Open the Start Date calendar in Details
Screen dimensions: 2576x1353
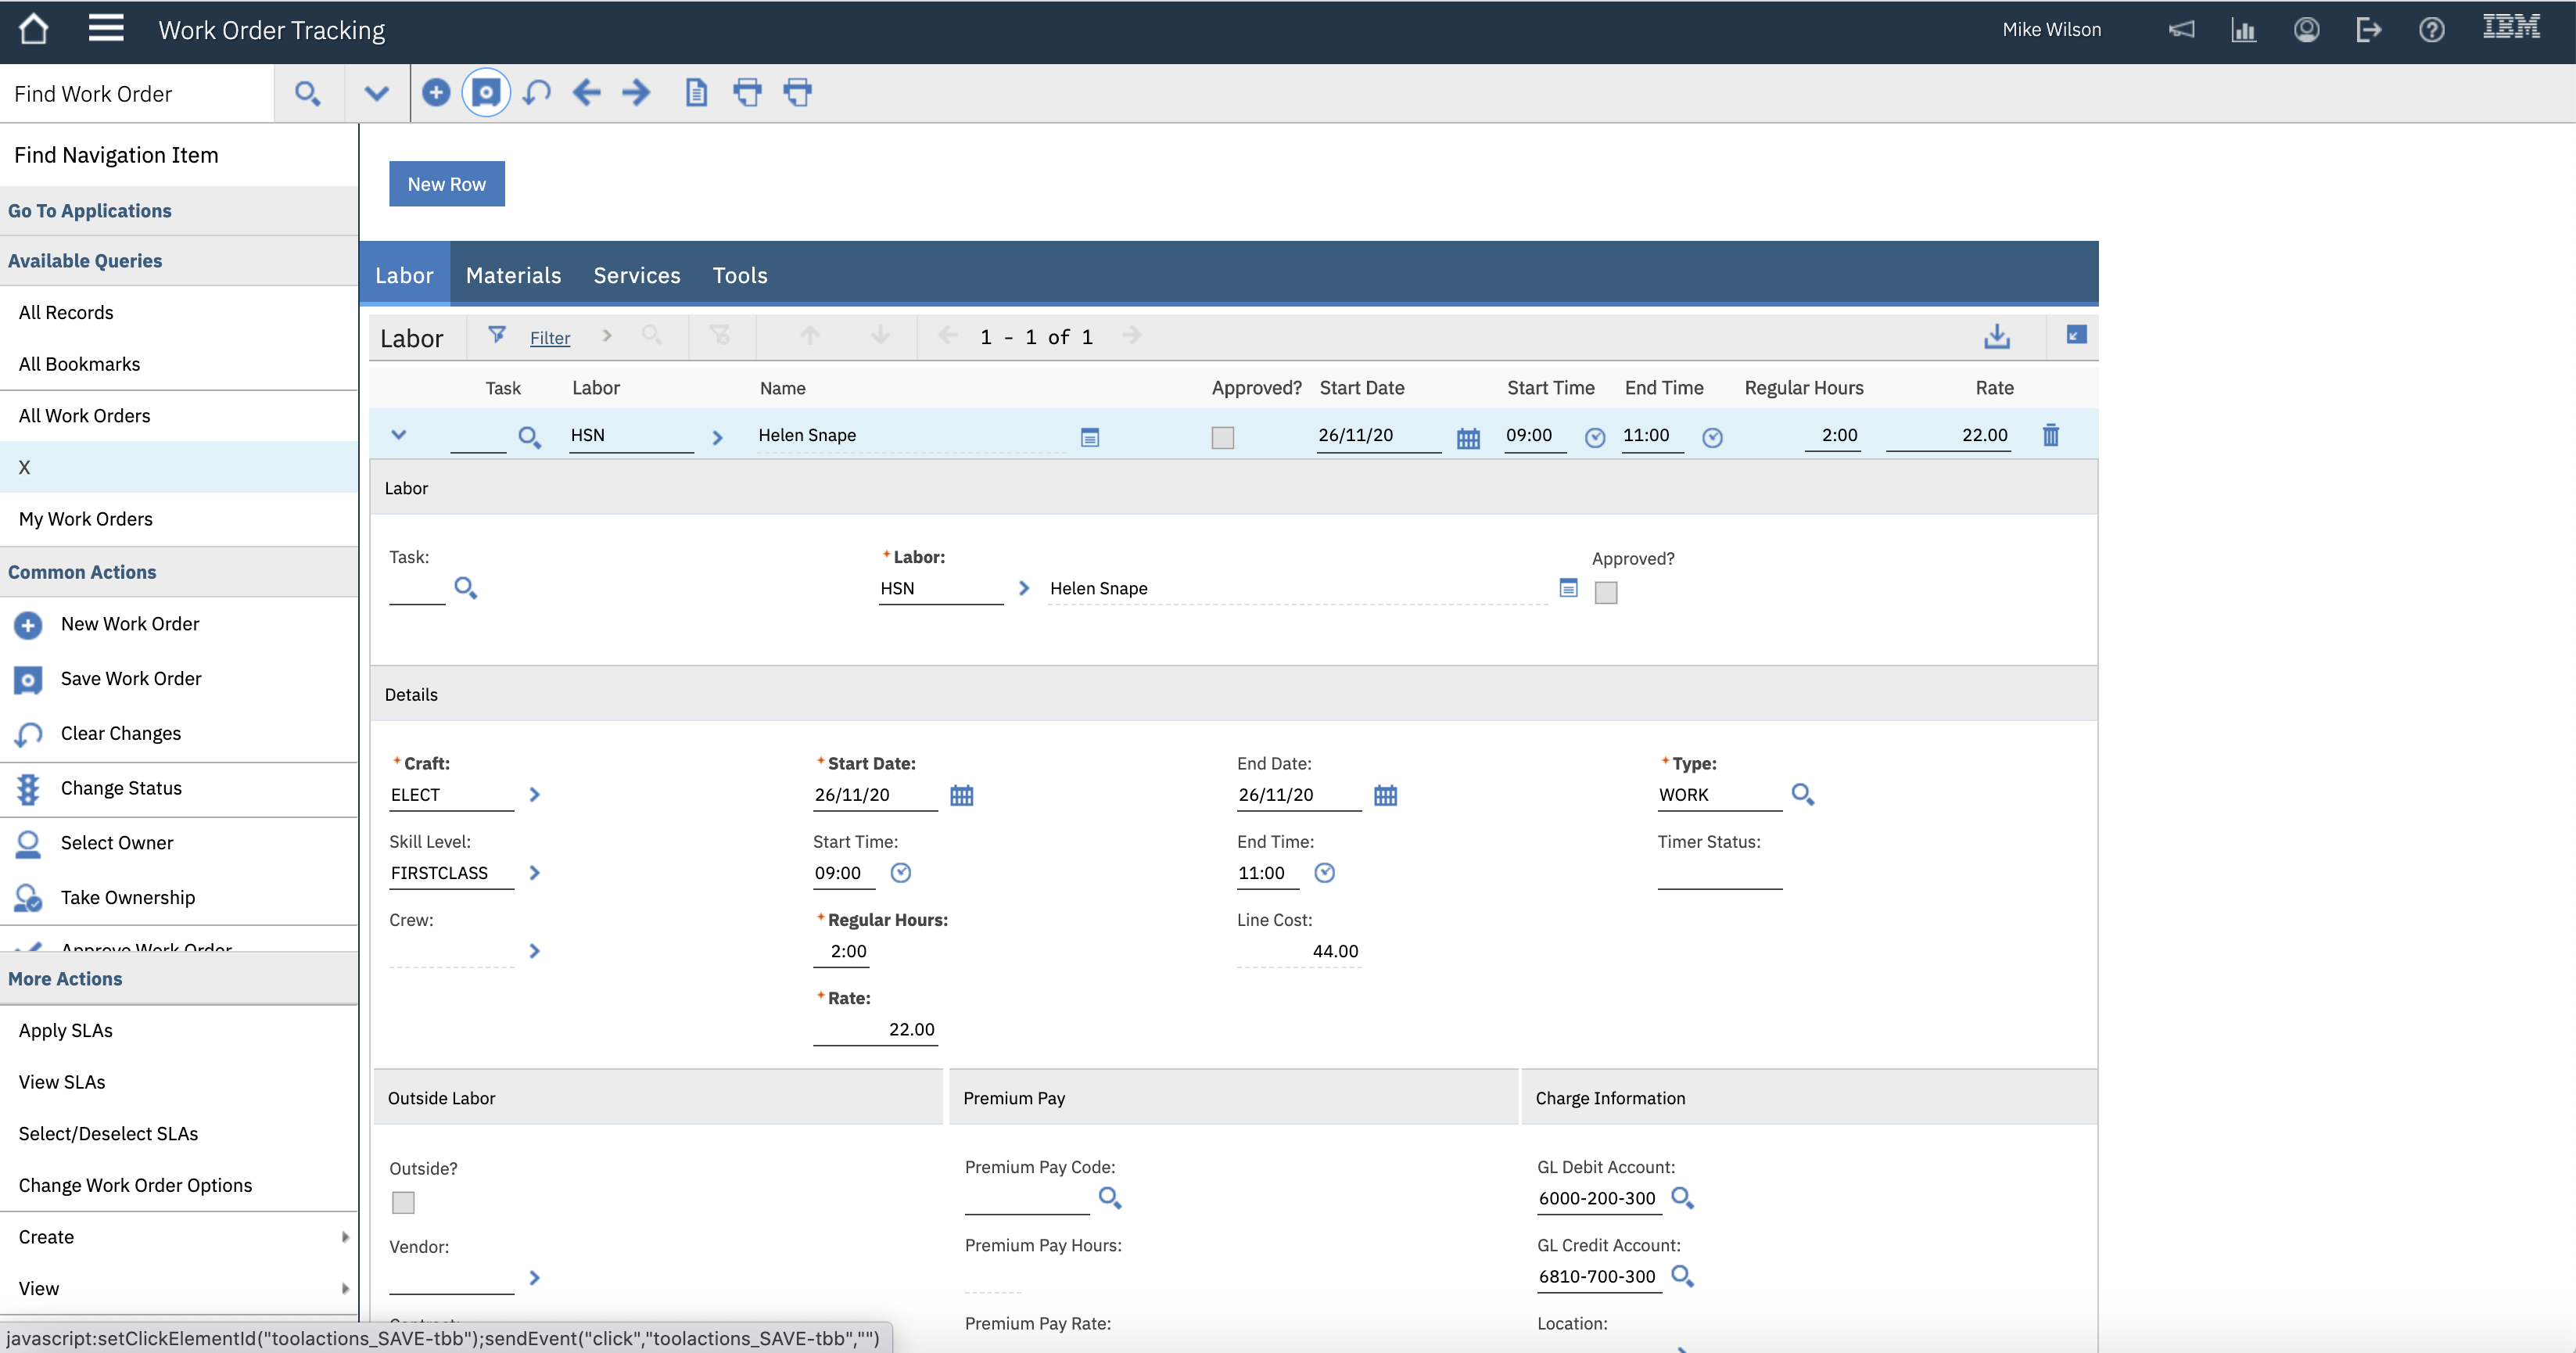pos(961,796)
